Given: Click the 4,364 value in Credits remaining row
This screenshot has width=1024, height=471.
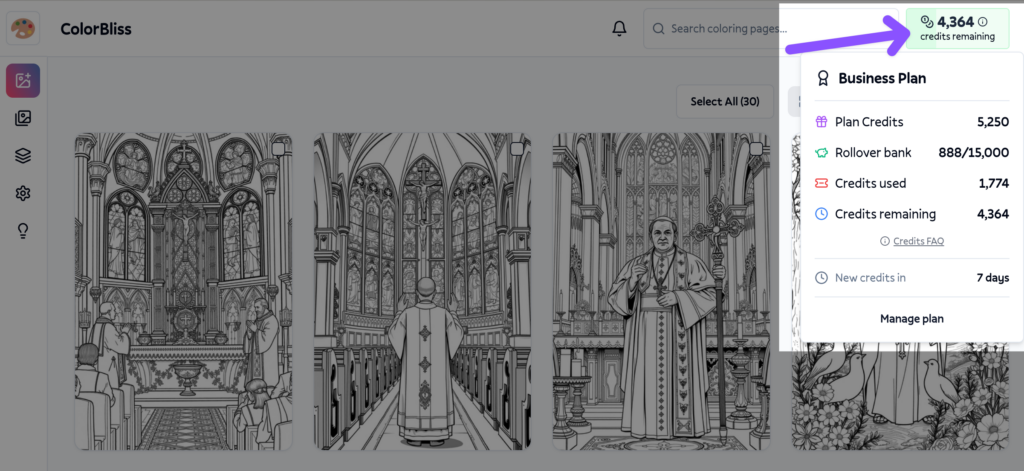Looking at the screenshot, I should click(993, 214).
